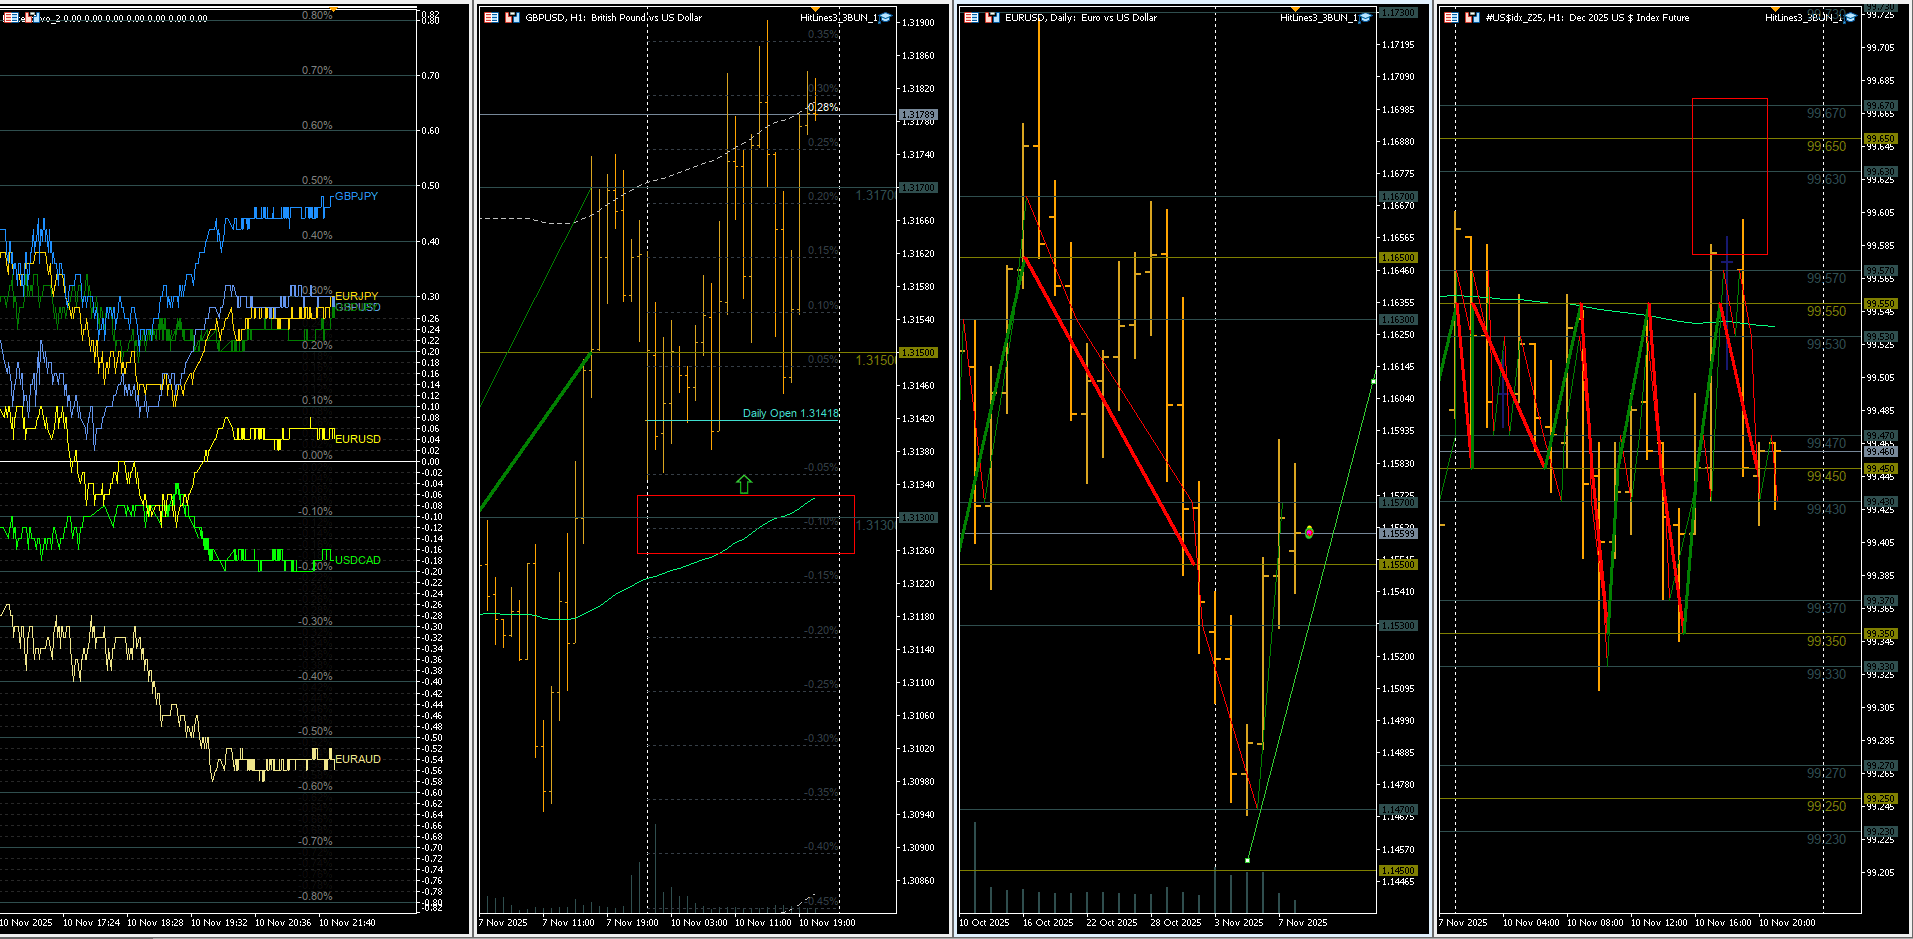Click the expert advisor hat icon on GBPUSD chart
Image resolution: width=1913 pixels, height=939 pixels.
(x=885, y=17)
